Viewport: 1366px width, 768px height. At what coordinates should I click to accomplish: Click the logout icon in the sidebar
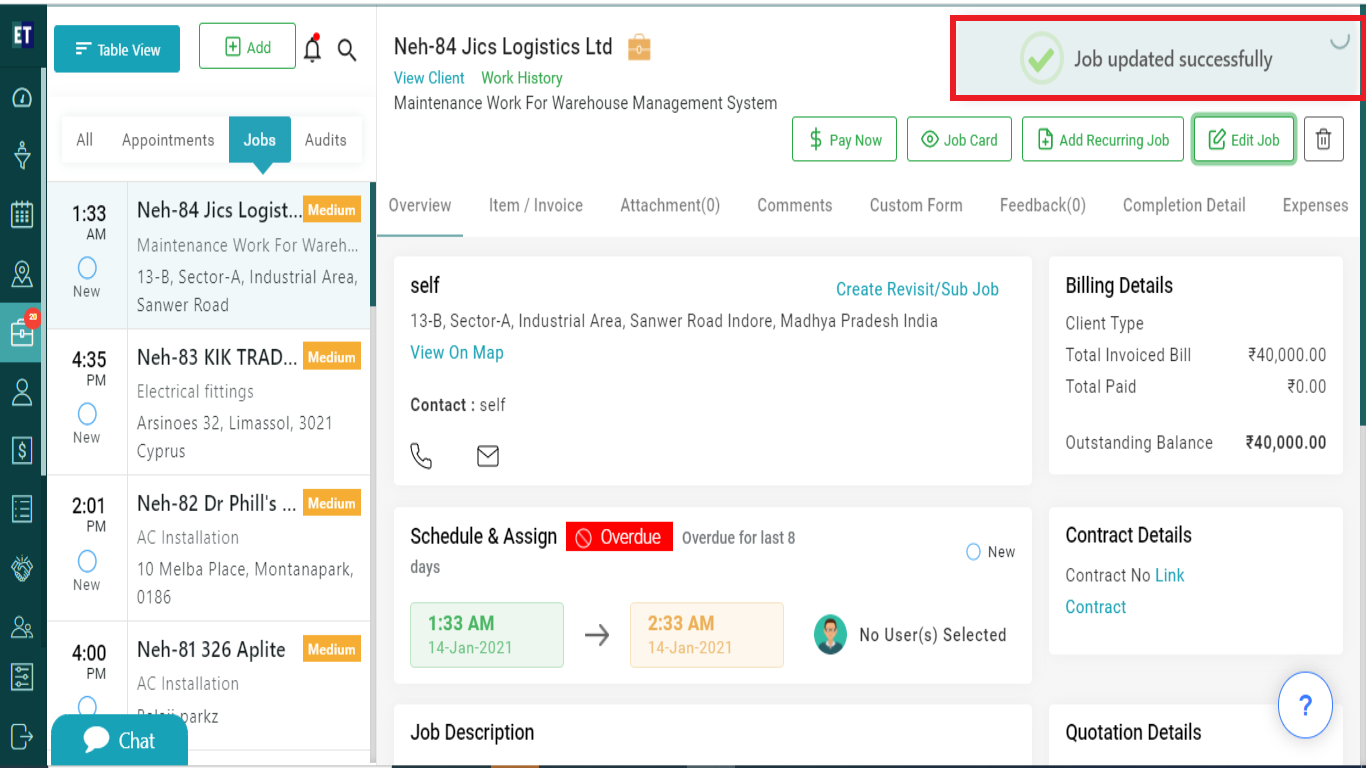click(x=22, y=736)
